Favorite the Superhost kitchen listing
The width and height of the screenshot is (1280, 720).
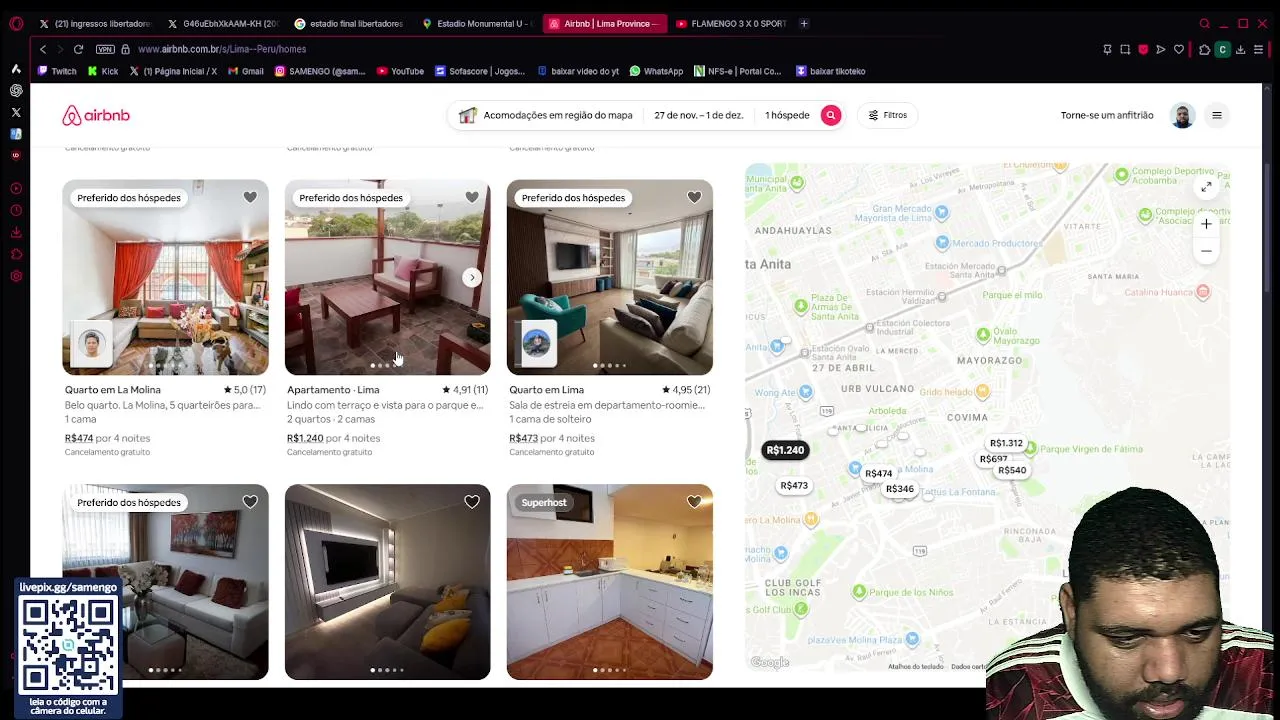click(694, 502)
